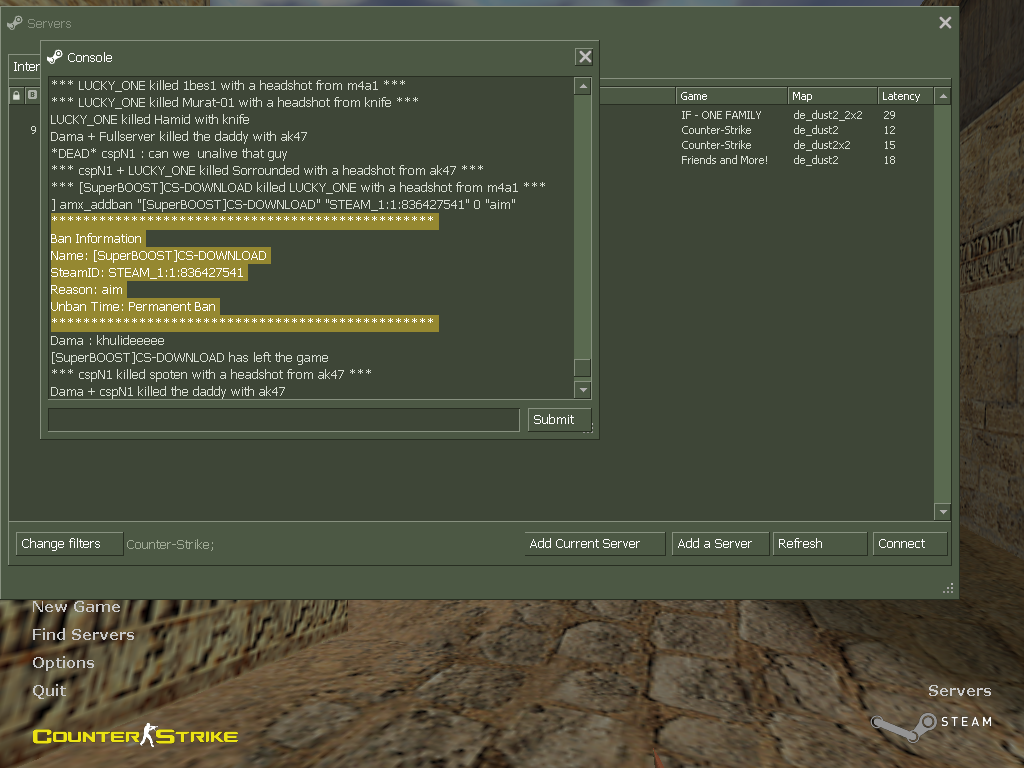Open Options from main menu
1024x768 pixels.
tap(63, 663)
